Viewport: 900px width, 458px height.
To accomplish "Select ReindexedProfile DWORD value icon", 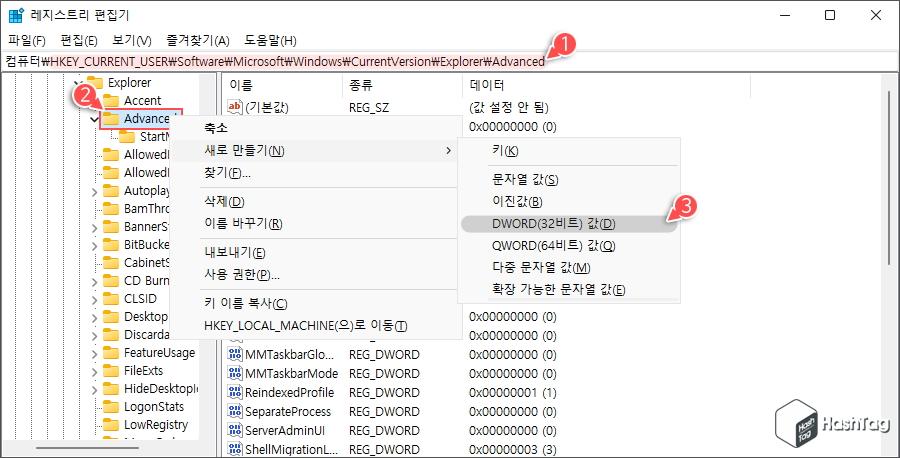I will tap(235, 393).
